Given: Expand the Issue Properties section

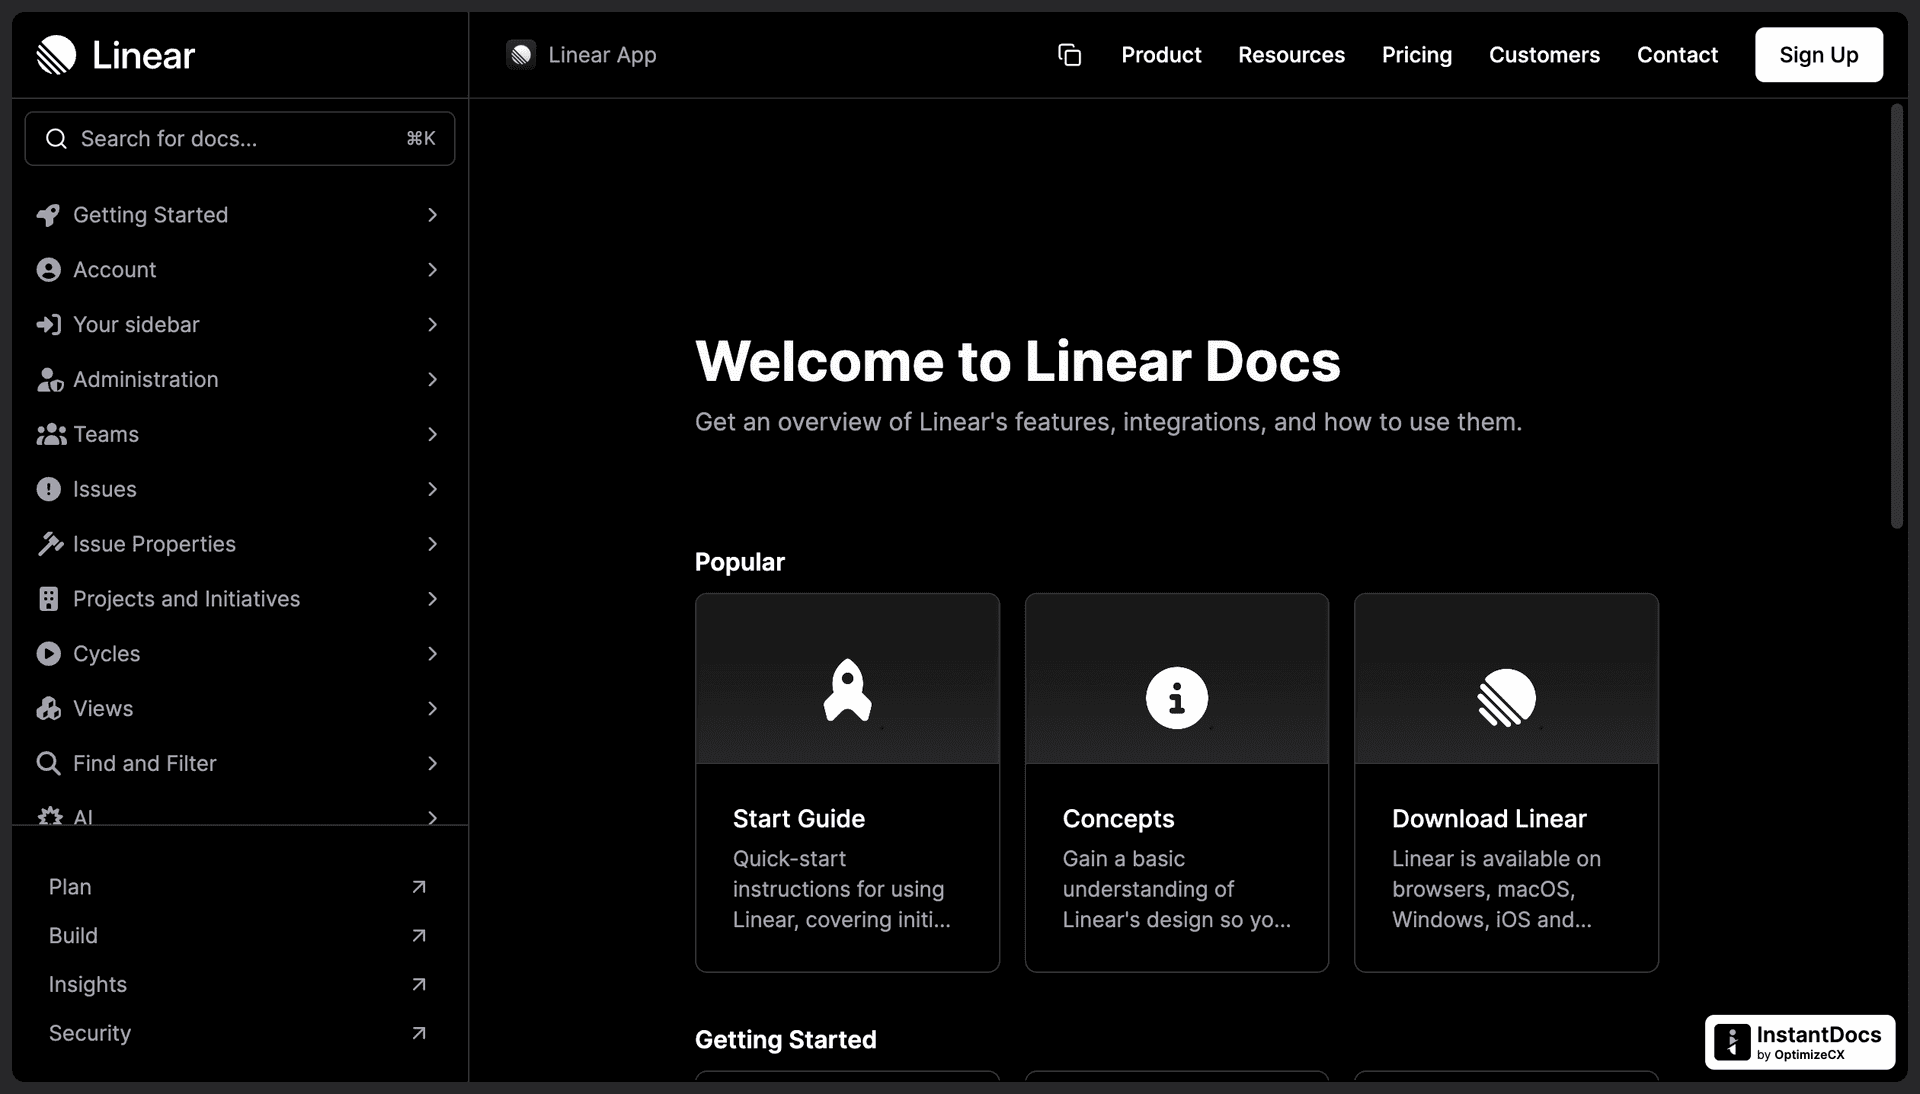Looking at the screenshot, I should click(432, 544).
